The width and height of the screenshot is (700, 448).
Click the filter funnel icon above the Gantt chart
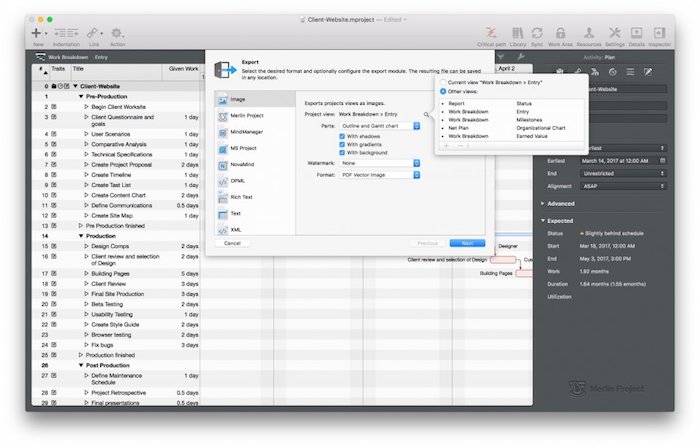click(501, 57)
